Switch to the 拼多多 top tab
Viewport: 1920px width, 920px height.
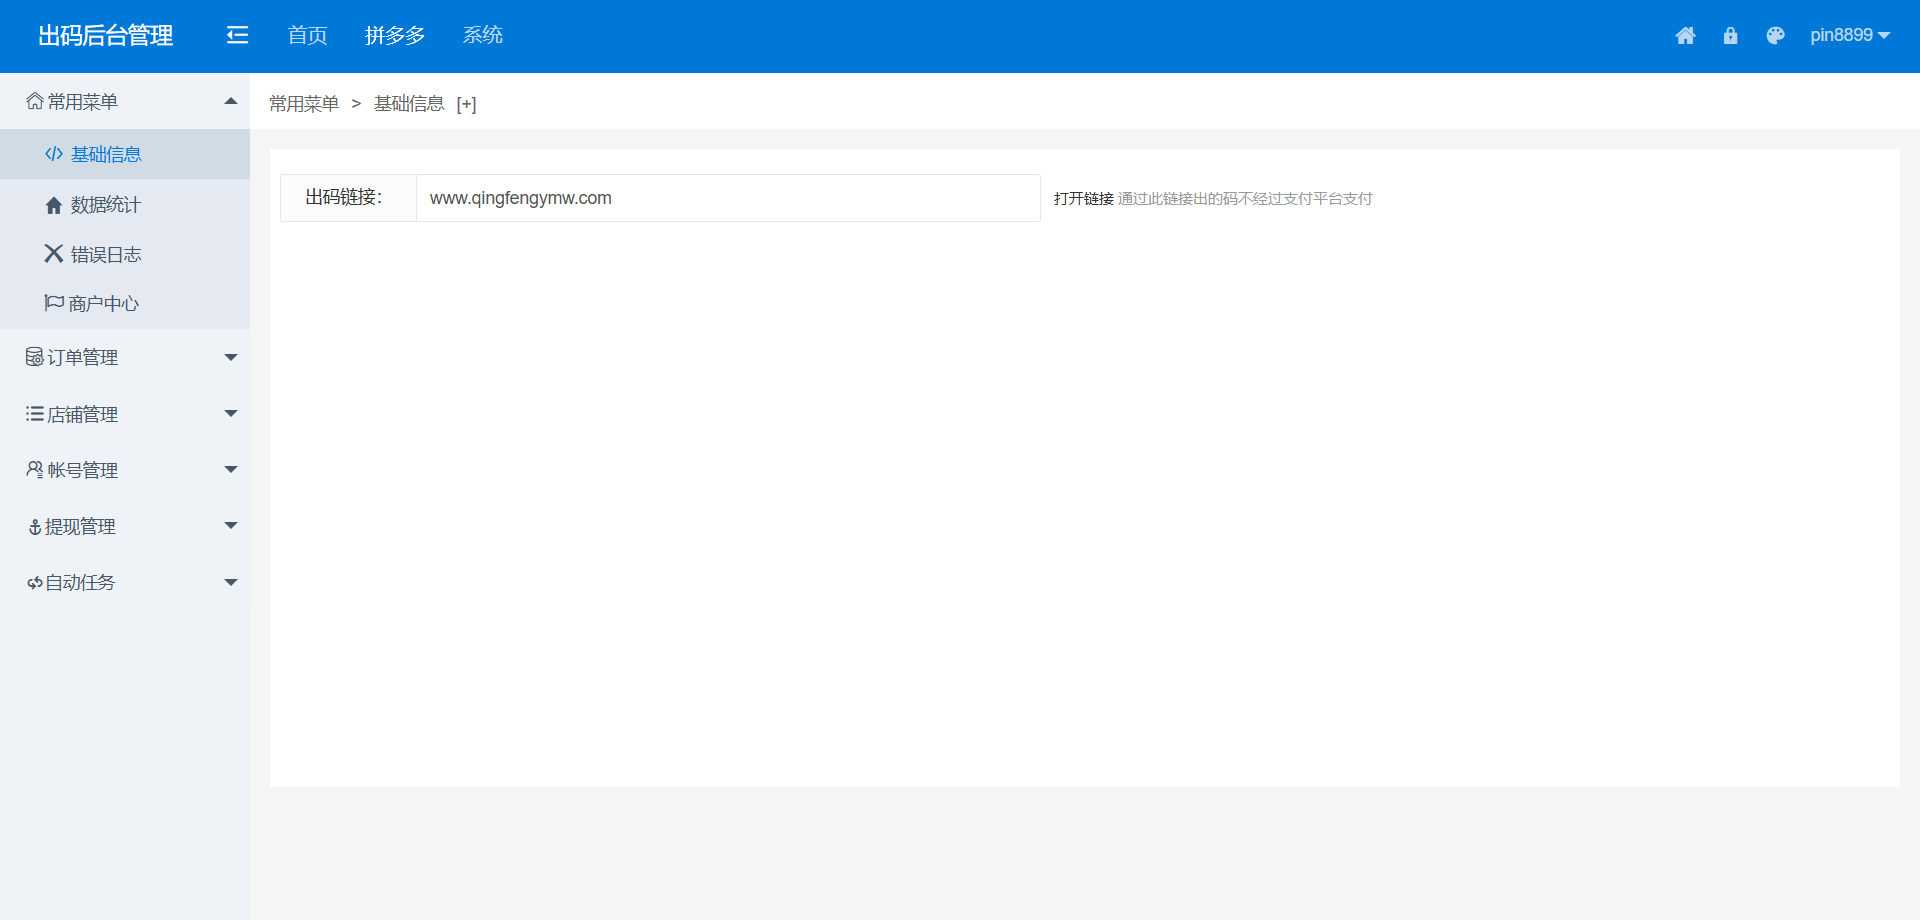[x=395, y=36]
